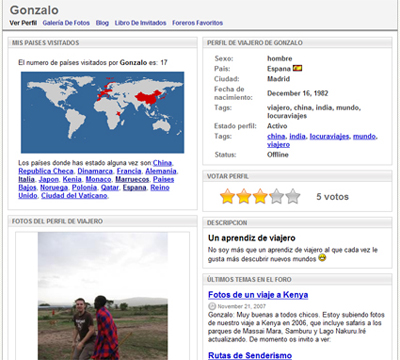Click the Polonia country link
Viewport: 400px width, 360px height.
pyautogui.click(x=84, y=188)
